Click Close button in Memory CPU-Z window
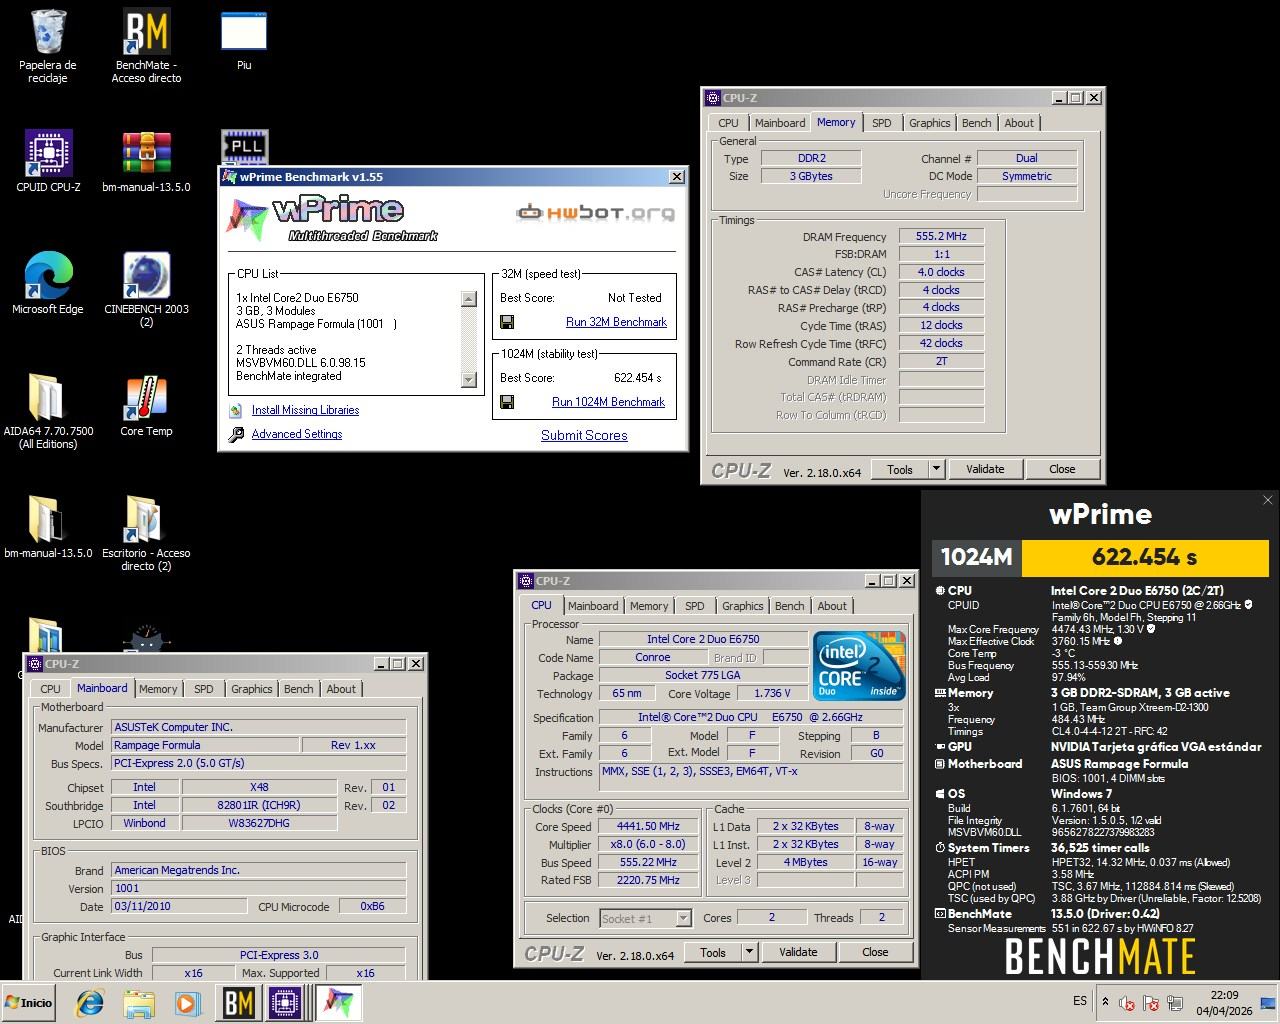Screen dimensions: 1280x1024 point(1062,469)
